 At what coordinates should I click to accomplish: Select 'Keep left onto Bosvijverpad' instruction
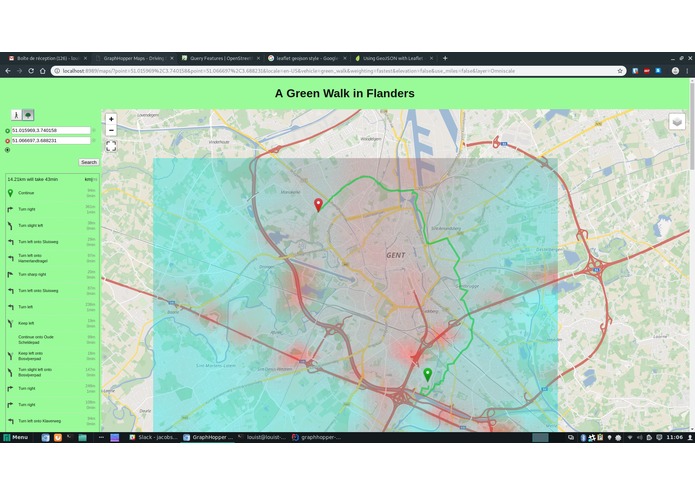point(52,356)
